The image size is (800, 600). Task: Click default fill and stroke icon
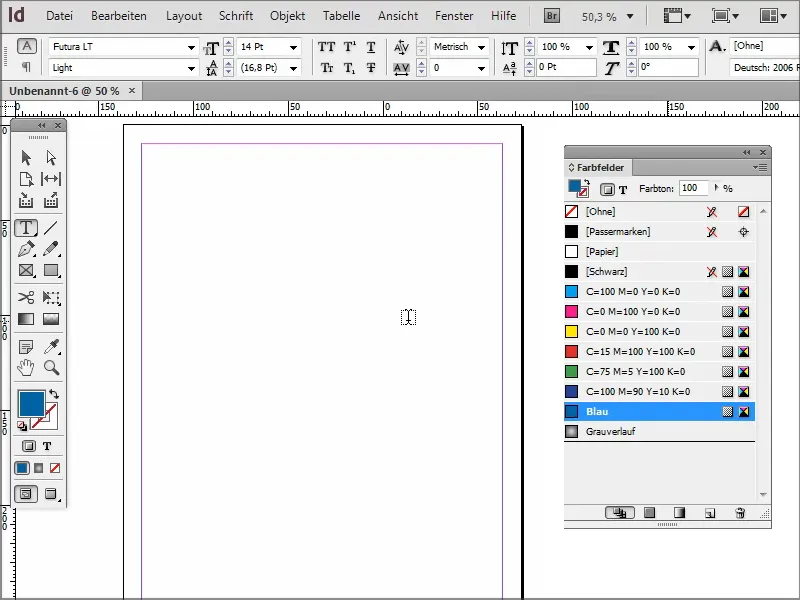22,426
